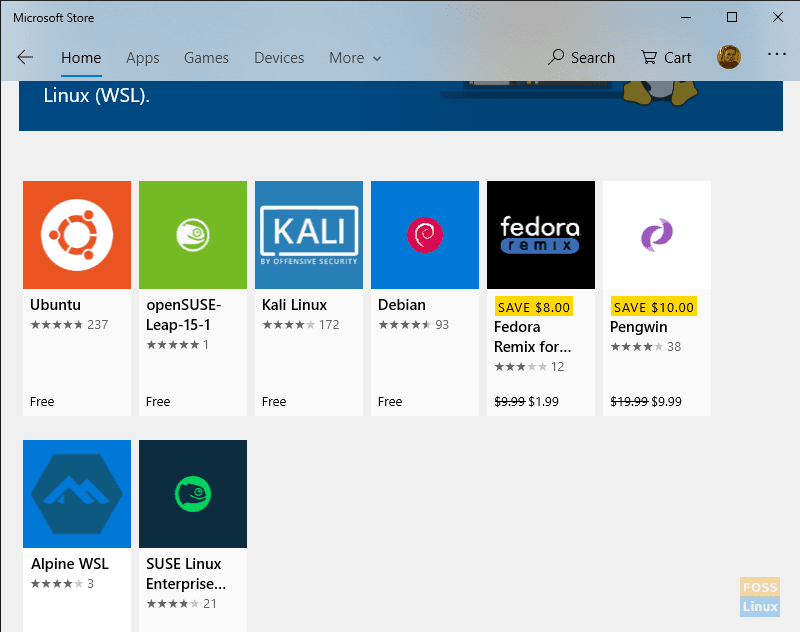Close the Microsoft Store window

(778, 17)
